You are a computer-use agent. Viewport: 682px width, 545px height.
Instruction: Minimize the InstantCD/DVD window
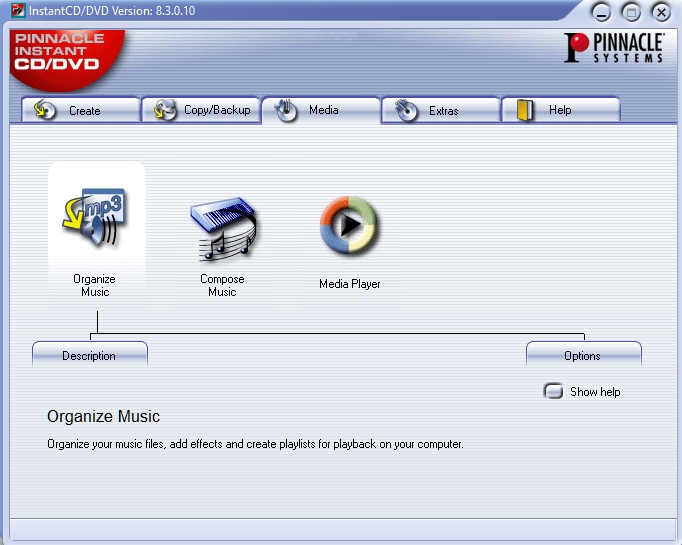(602, 13)
